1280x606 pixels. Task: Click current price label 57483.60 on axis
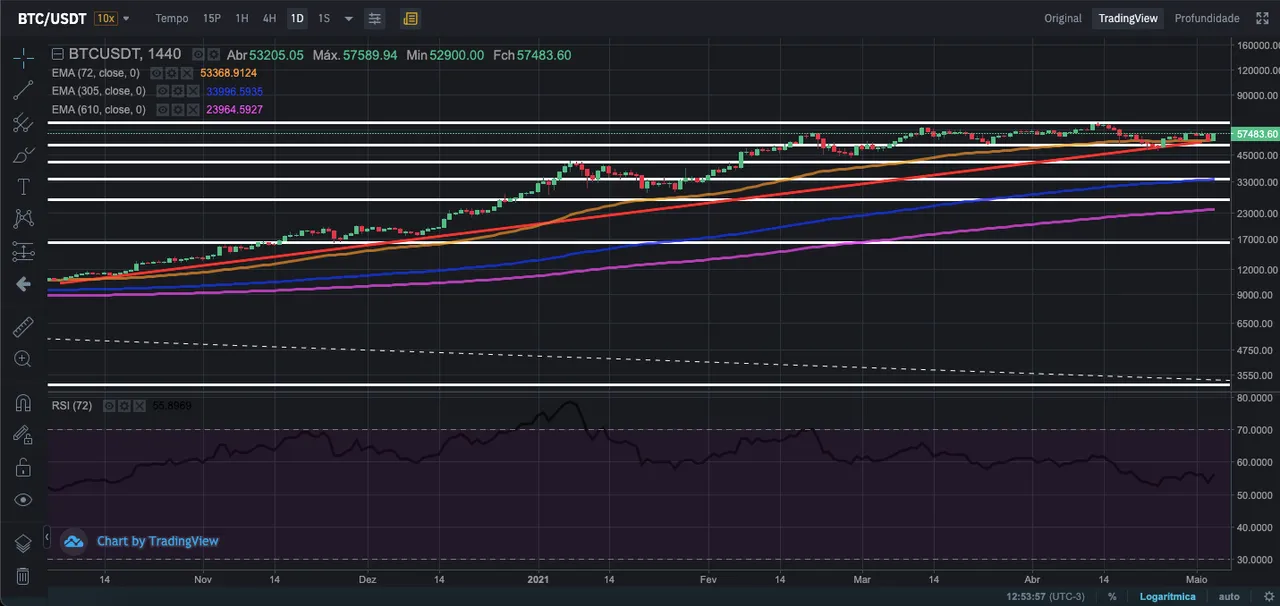point(1255,134)
